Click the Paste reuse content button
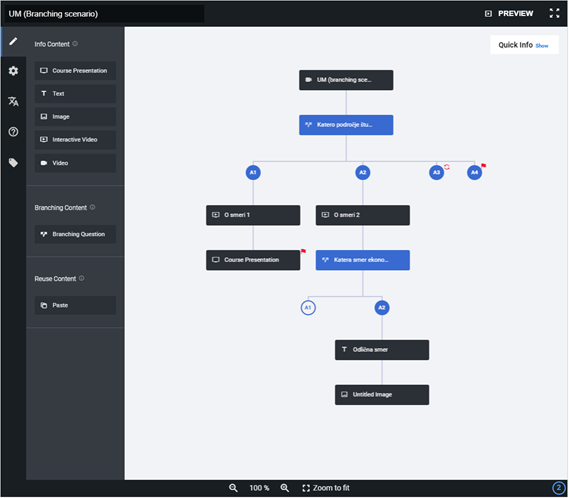This screenshot has width=569, height=498. point(75,305)
